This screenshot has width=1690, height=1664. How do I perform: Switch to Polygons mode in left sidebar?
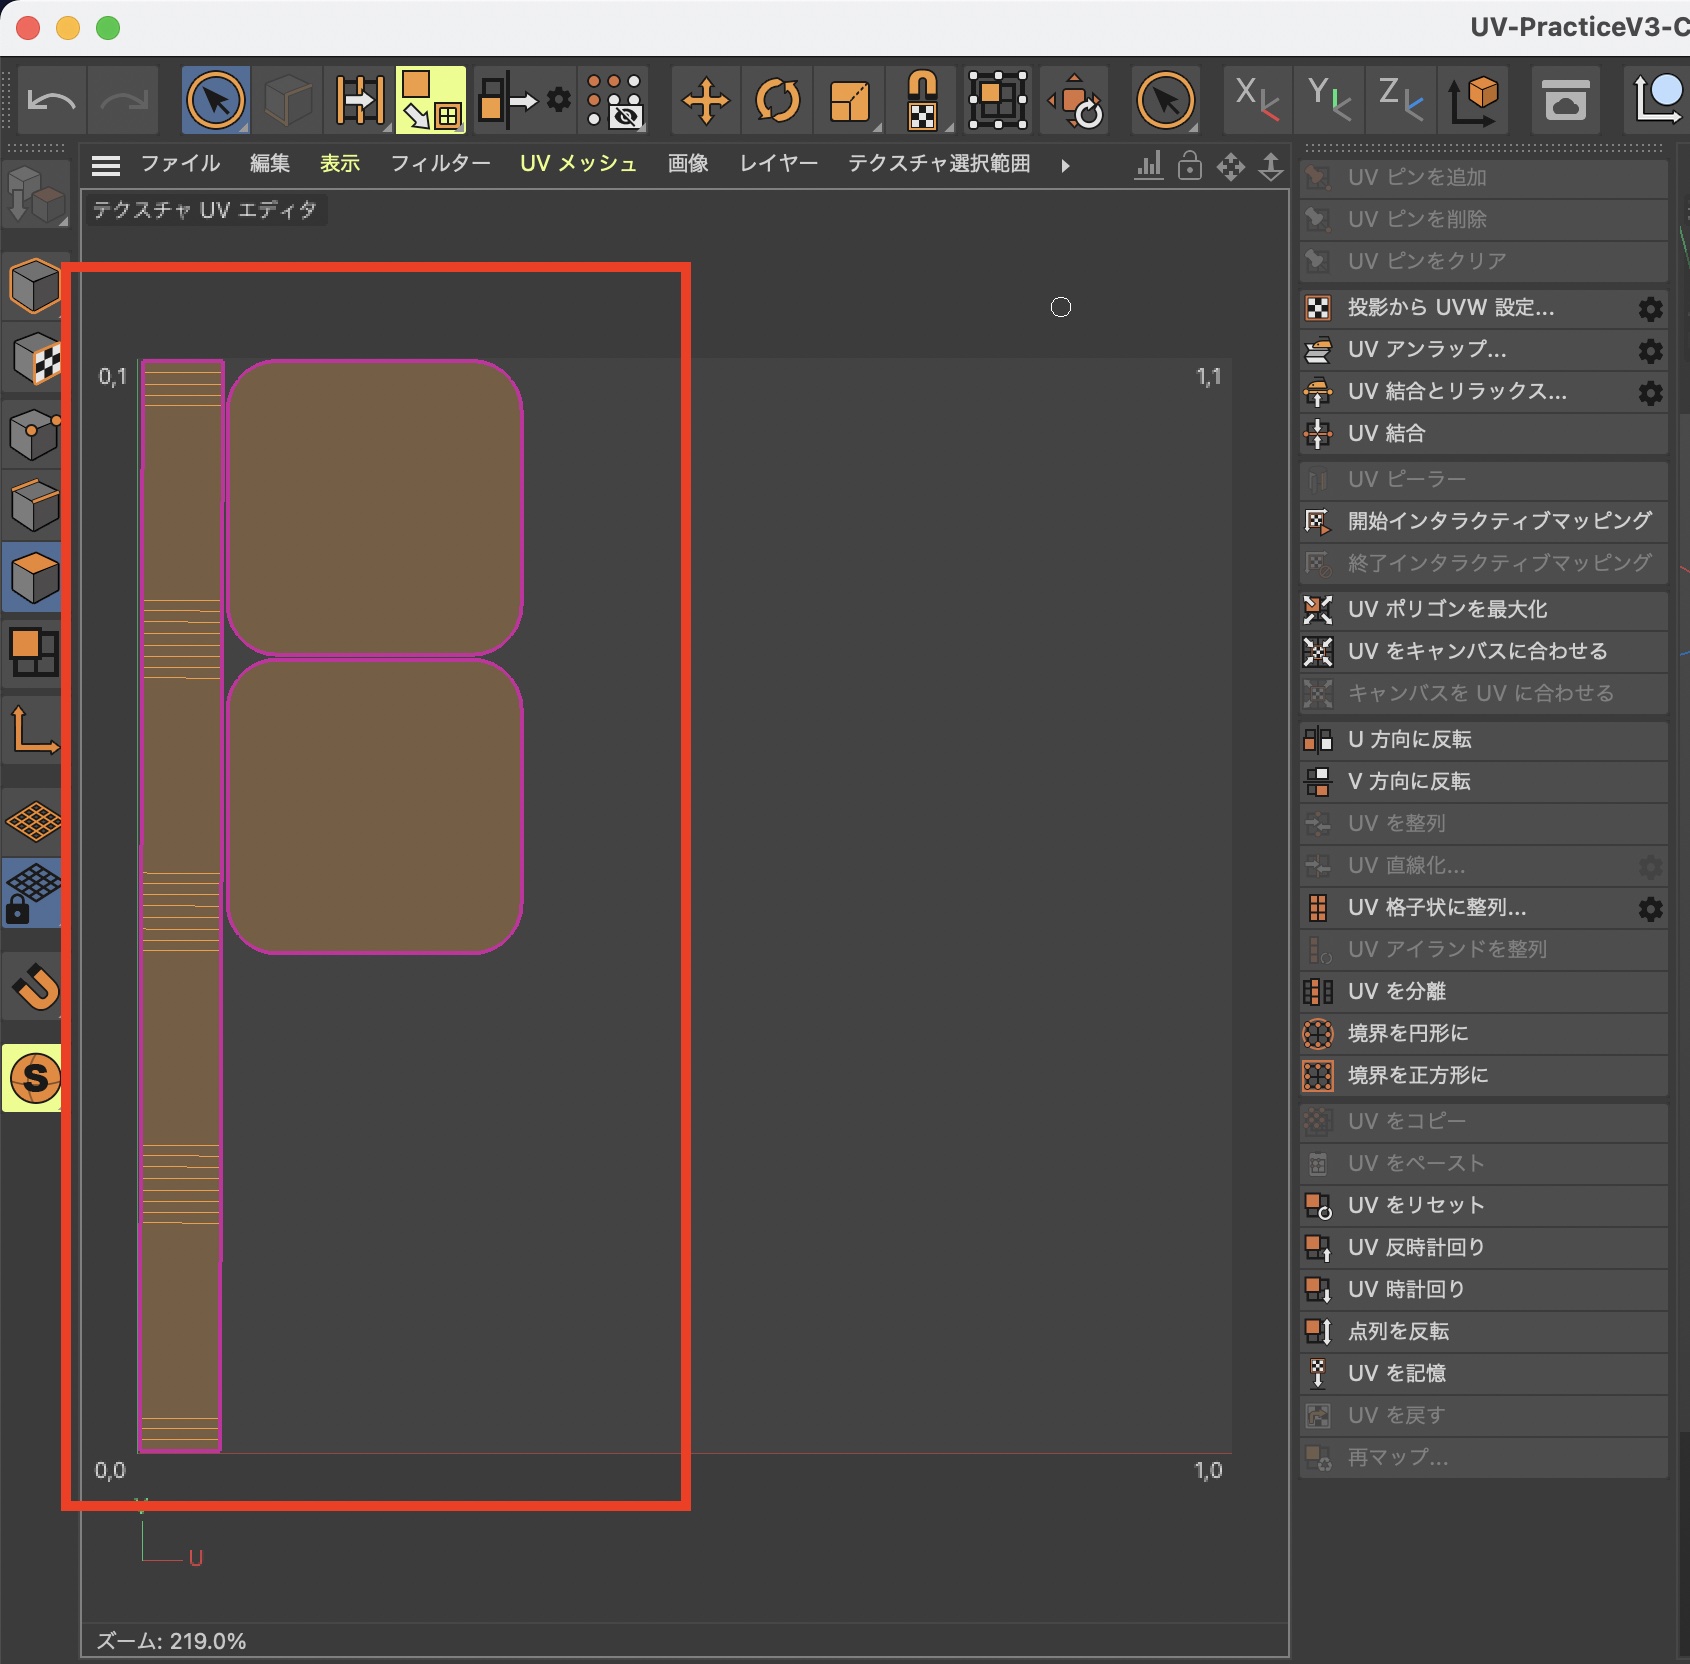34,577
